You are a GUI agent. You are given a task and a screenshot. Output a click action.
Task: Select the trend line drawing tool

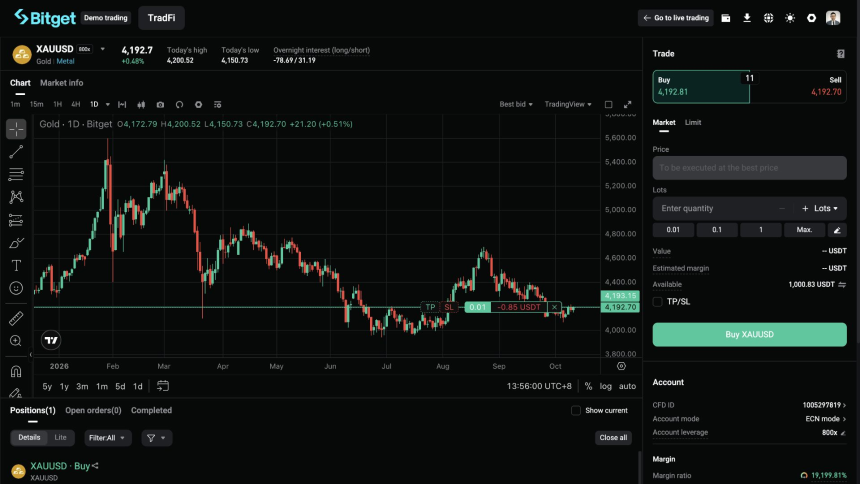coord(16,151)
